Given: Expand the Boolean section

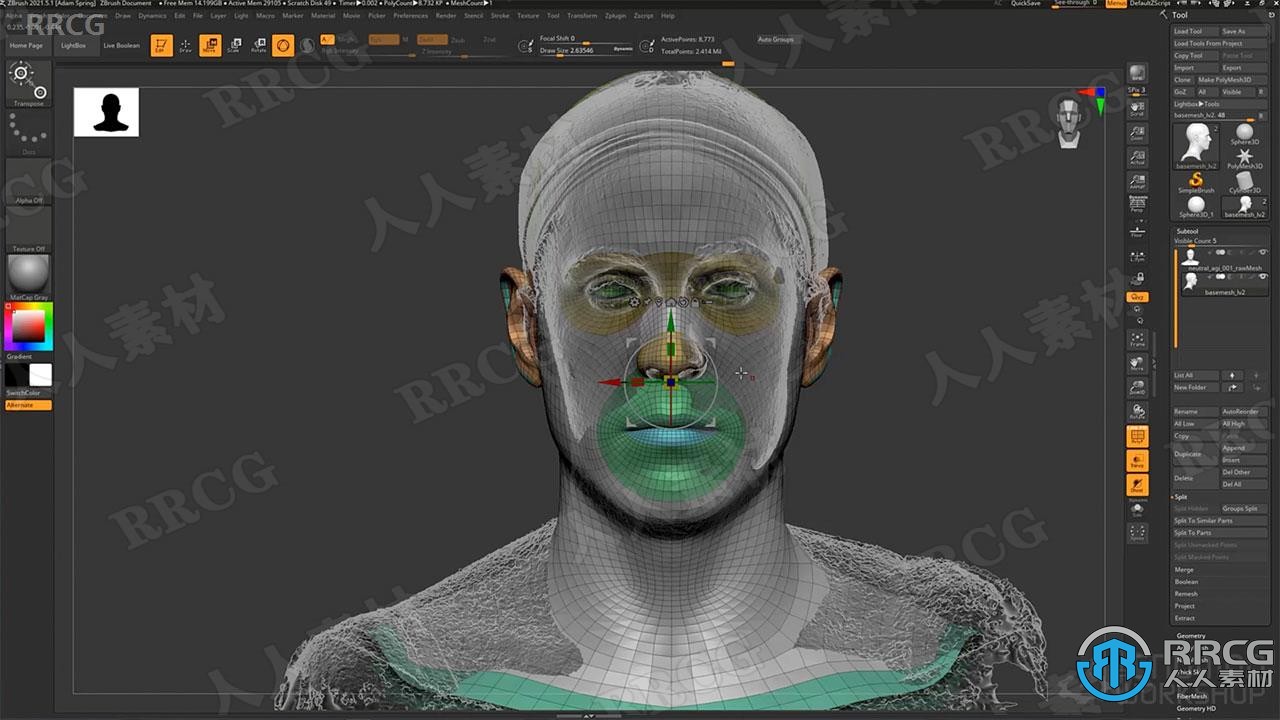Looking at the screenshot, I should (1186, 582).
